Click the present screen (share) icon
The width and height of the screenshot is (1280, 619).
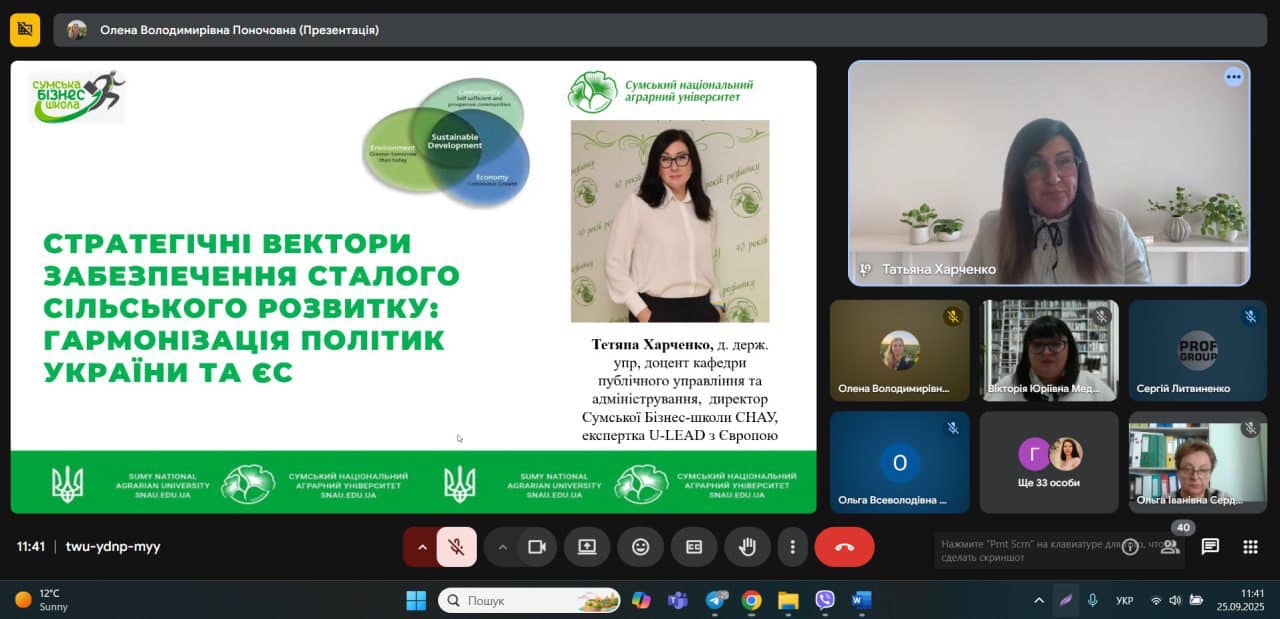[x=587, y=547]
